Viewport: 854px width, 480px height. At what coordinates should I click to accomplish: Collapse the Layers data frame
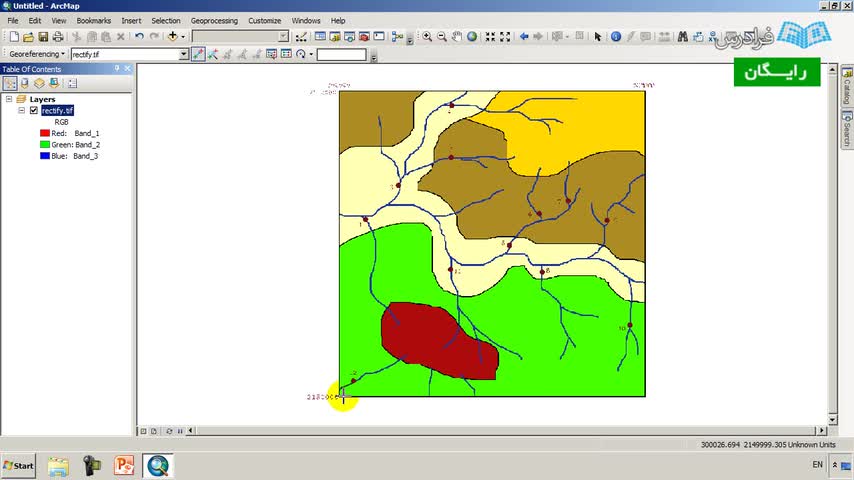[9, 99]
